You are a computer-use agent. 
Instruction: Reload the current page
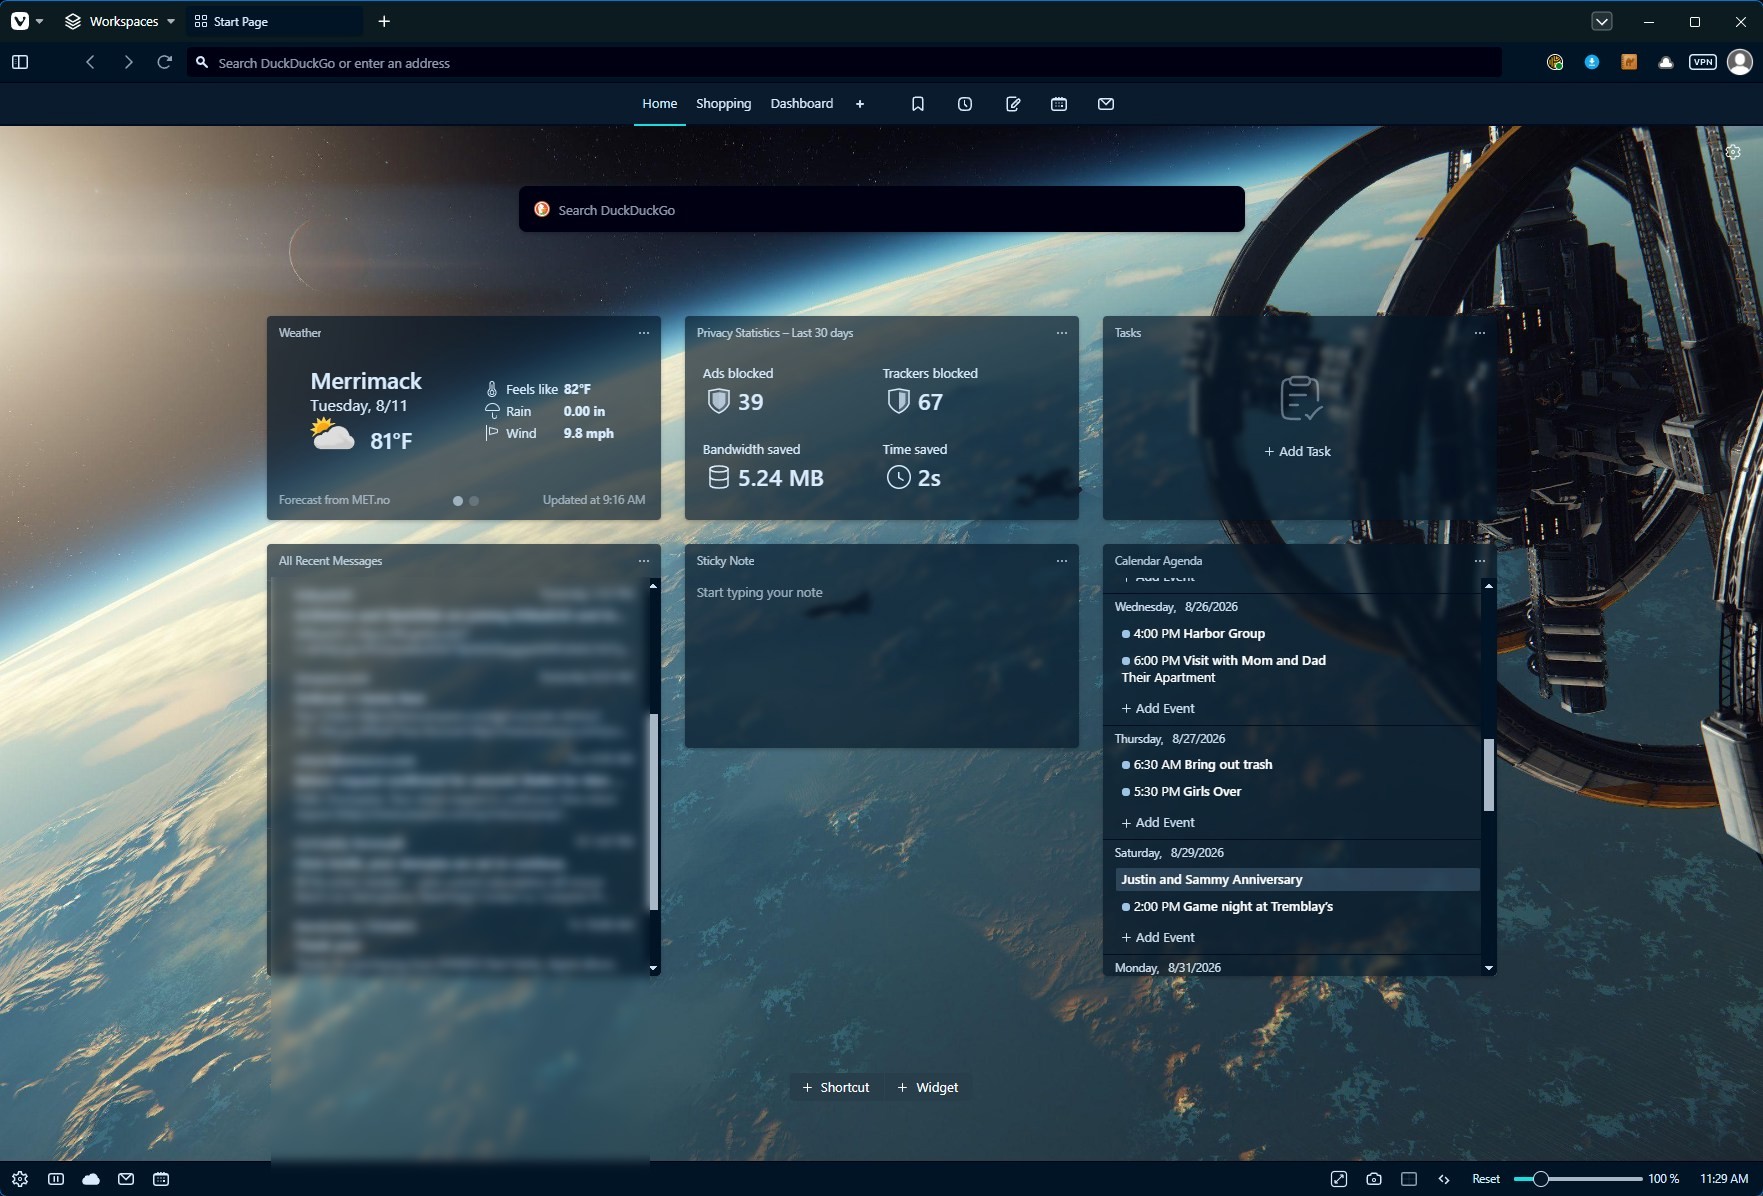pos(165,62)
